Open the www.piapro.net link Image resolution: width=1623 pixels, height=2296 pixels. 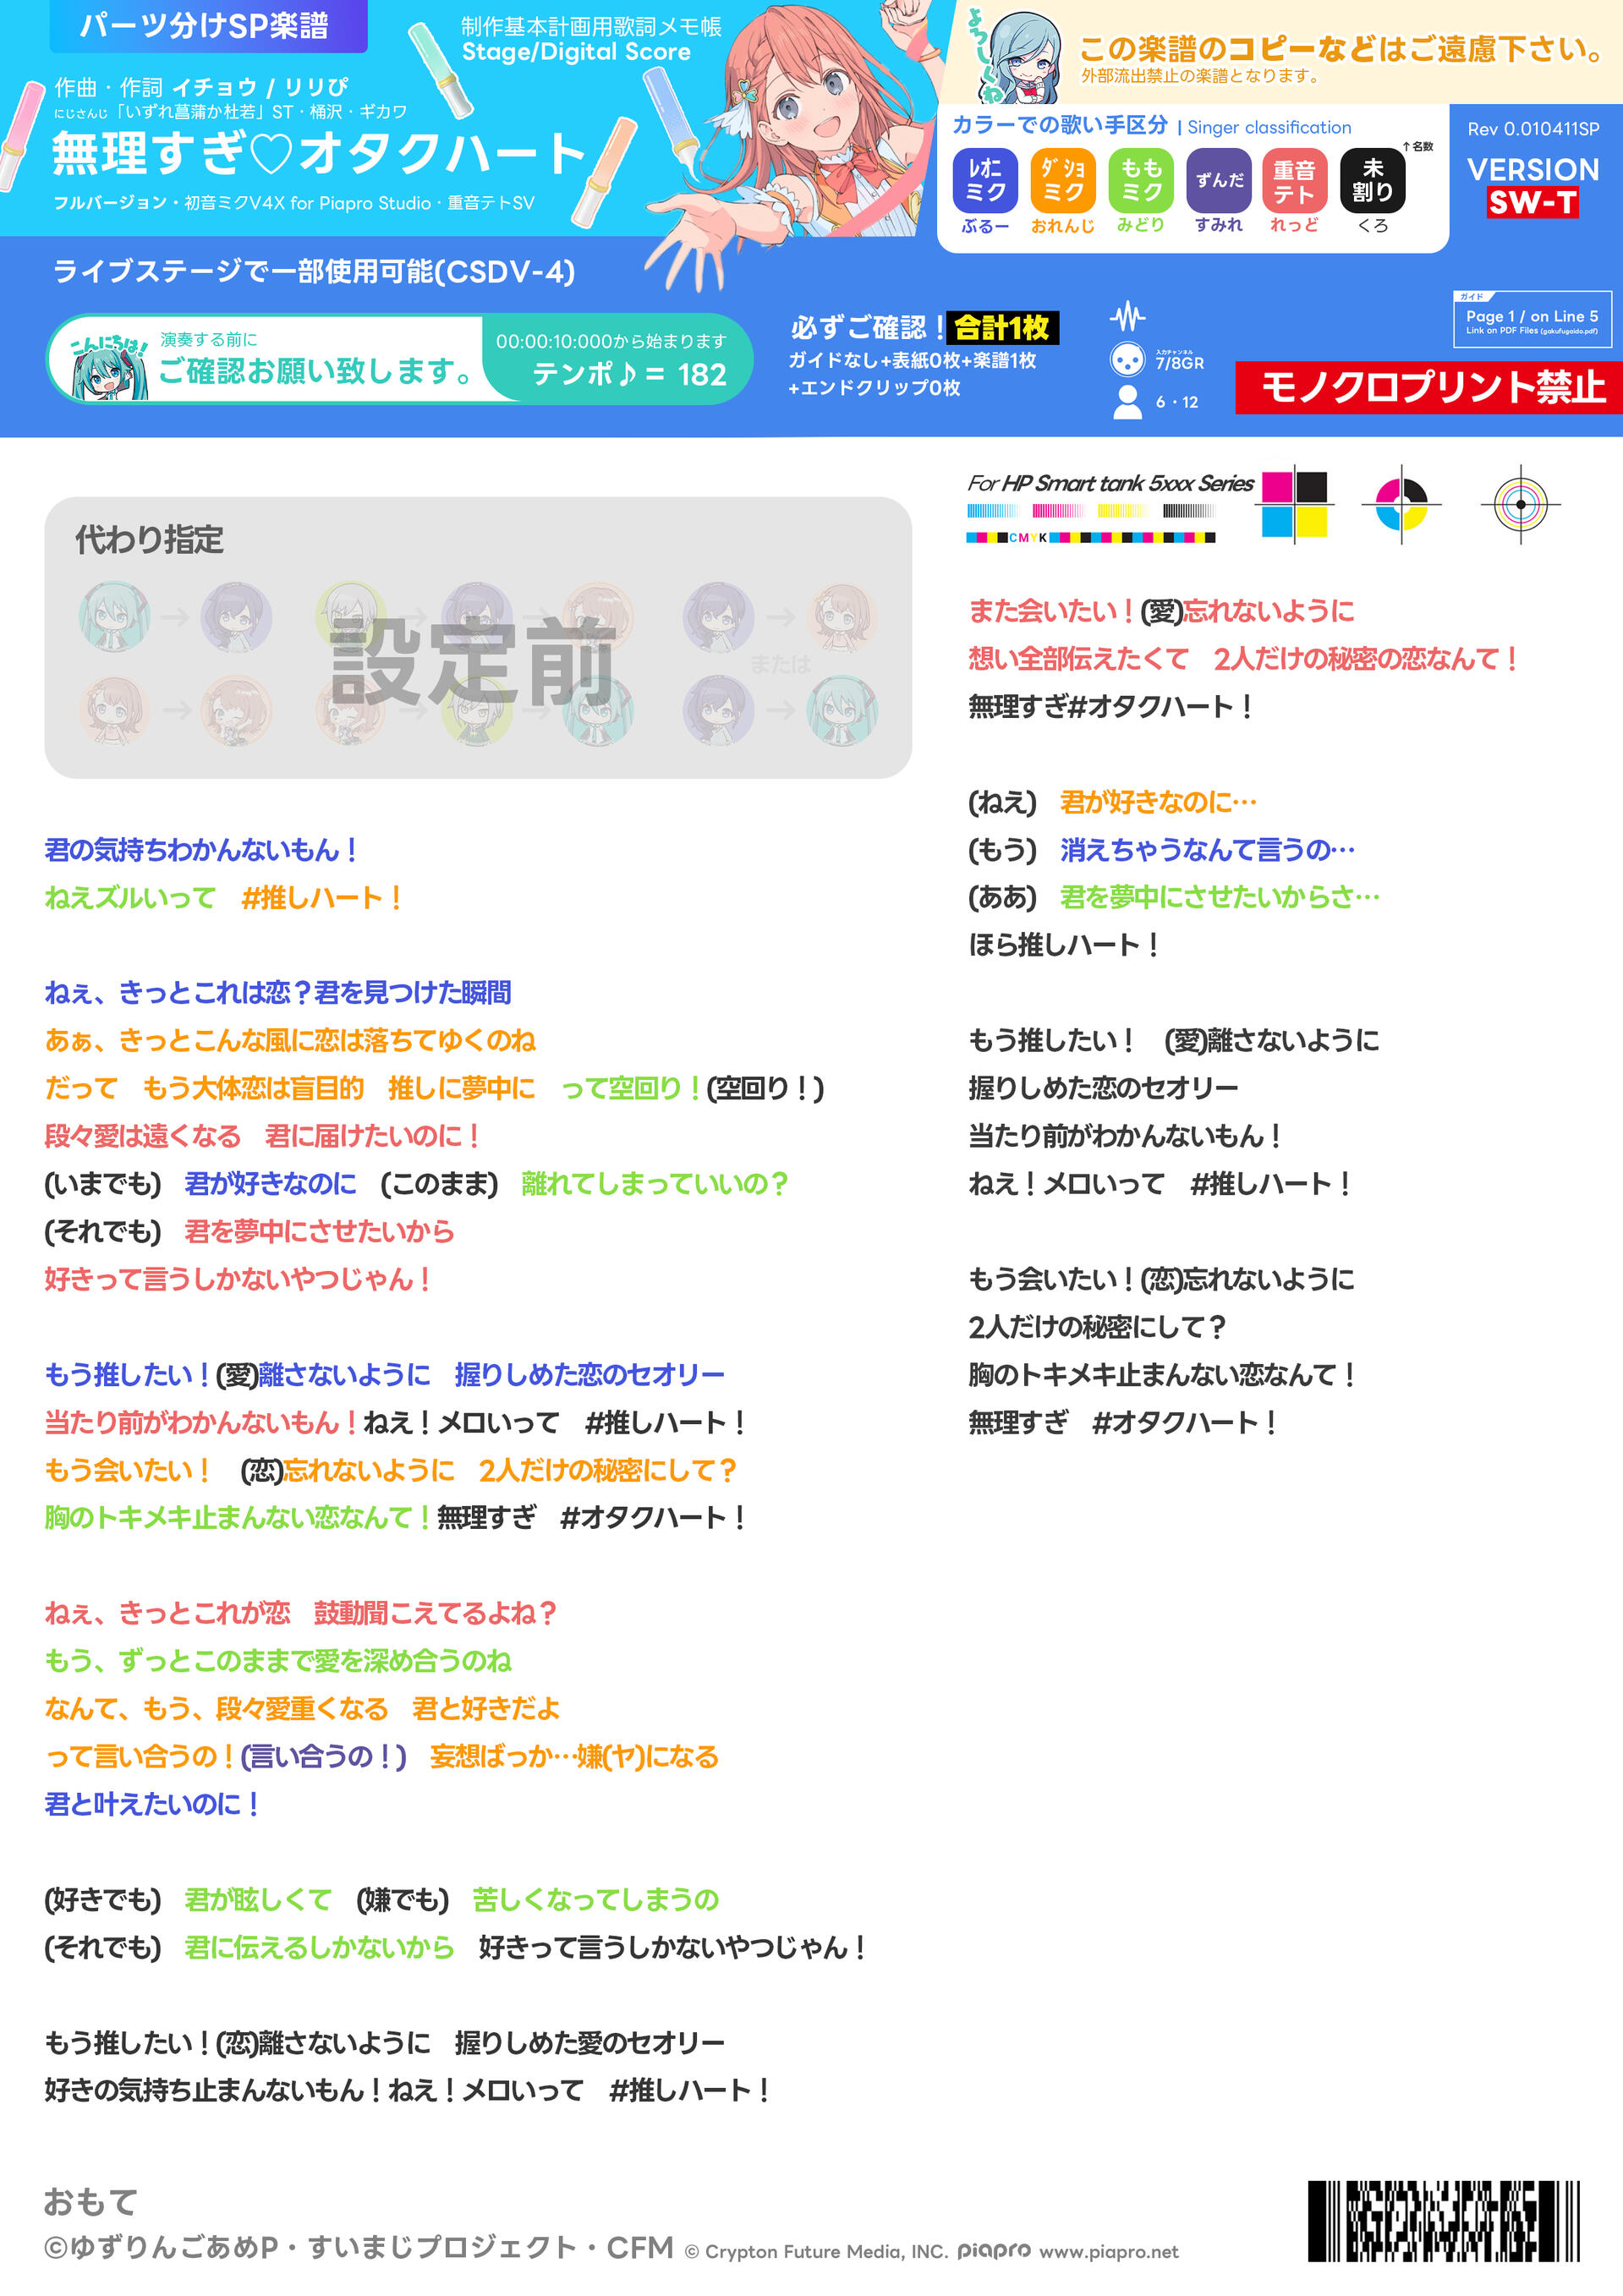pyautogui.click(x=1108, y=2251)
